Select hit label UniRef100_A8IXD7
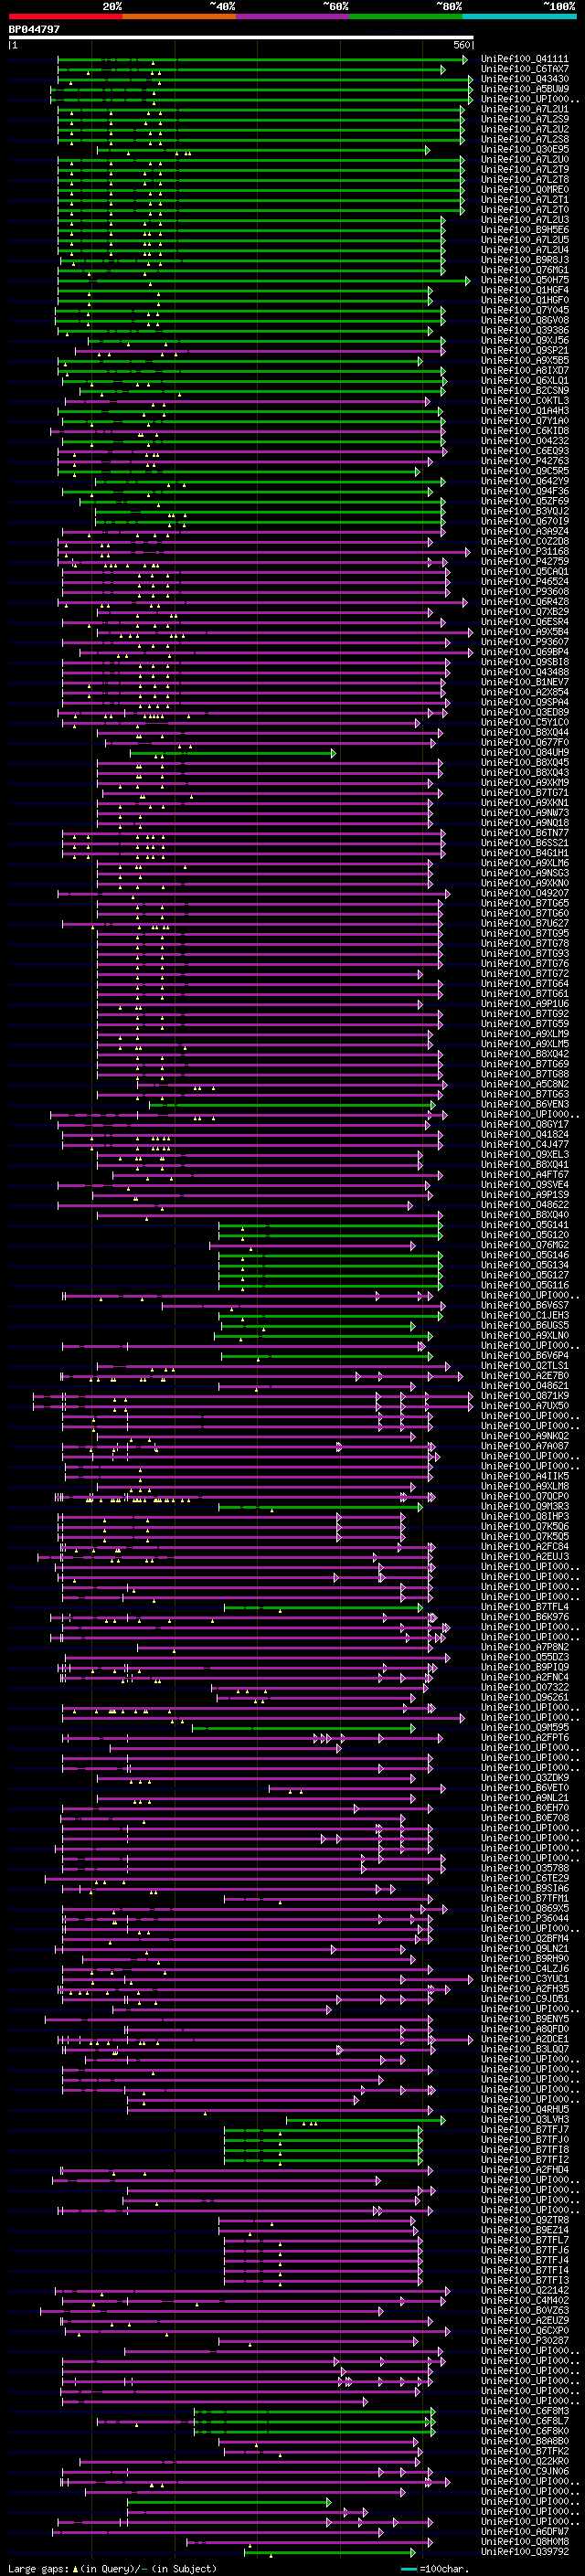 pos(525,371)
